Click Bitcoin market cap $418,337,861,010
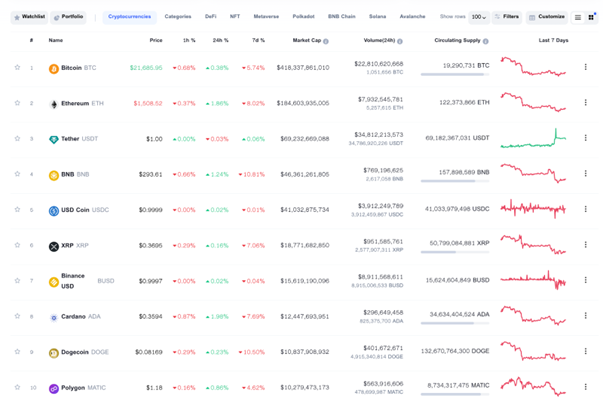 click(x=303, y=68)
